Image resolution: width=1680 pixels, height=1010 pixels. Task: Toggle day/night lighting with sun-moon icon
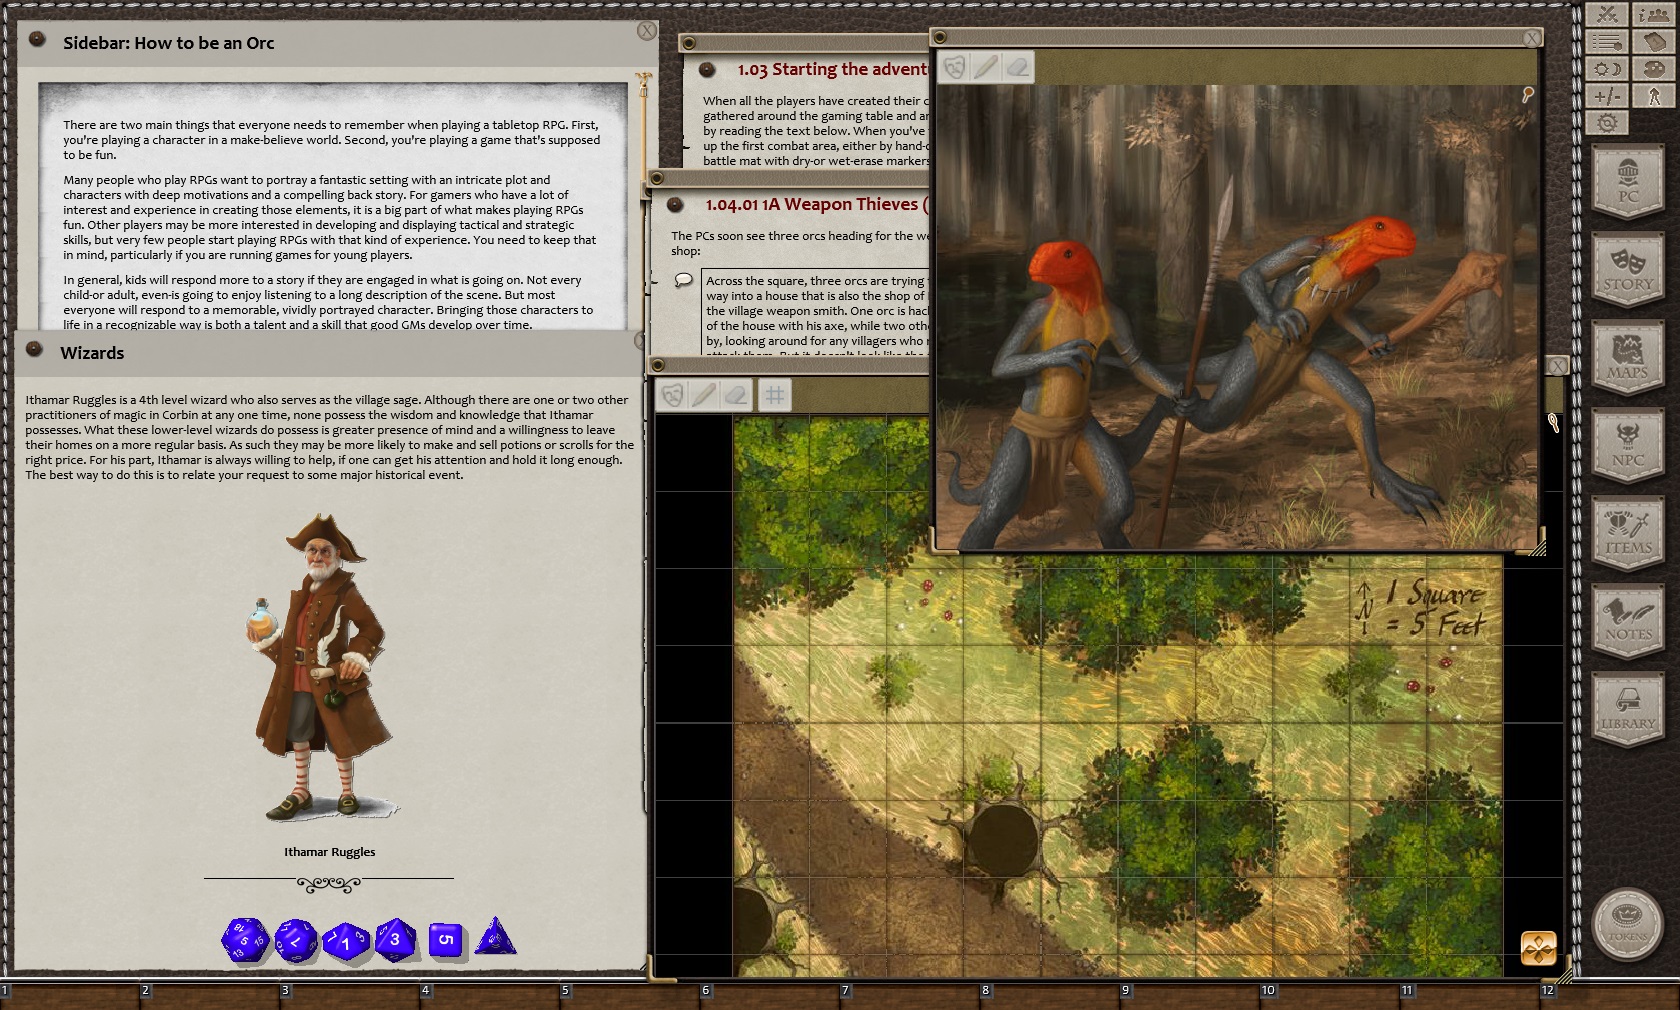1609,70
